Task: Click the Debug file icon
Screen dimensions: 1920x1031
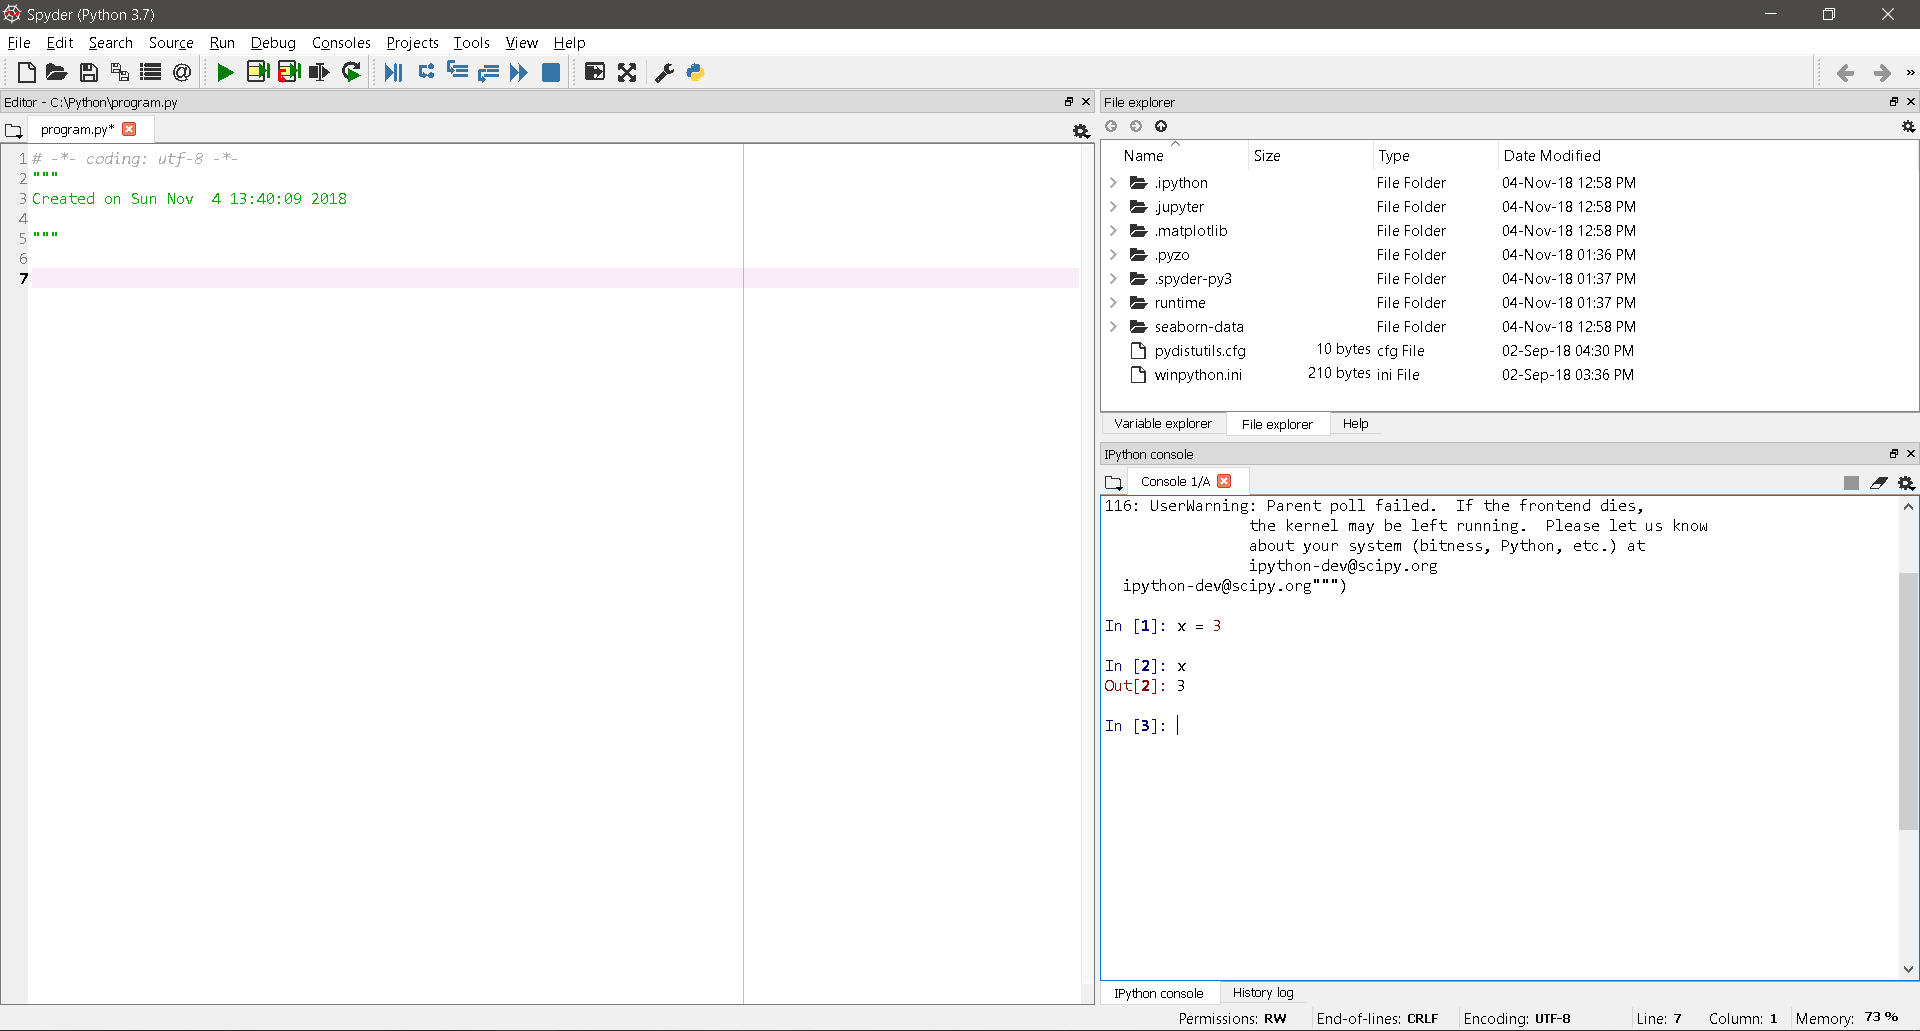Action: tap(393, 72)
